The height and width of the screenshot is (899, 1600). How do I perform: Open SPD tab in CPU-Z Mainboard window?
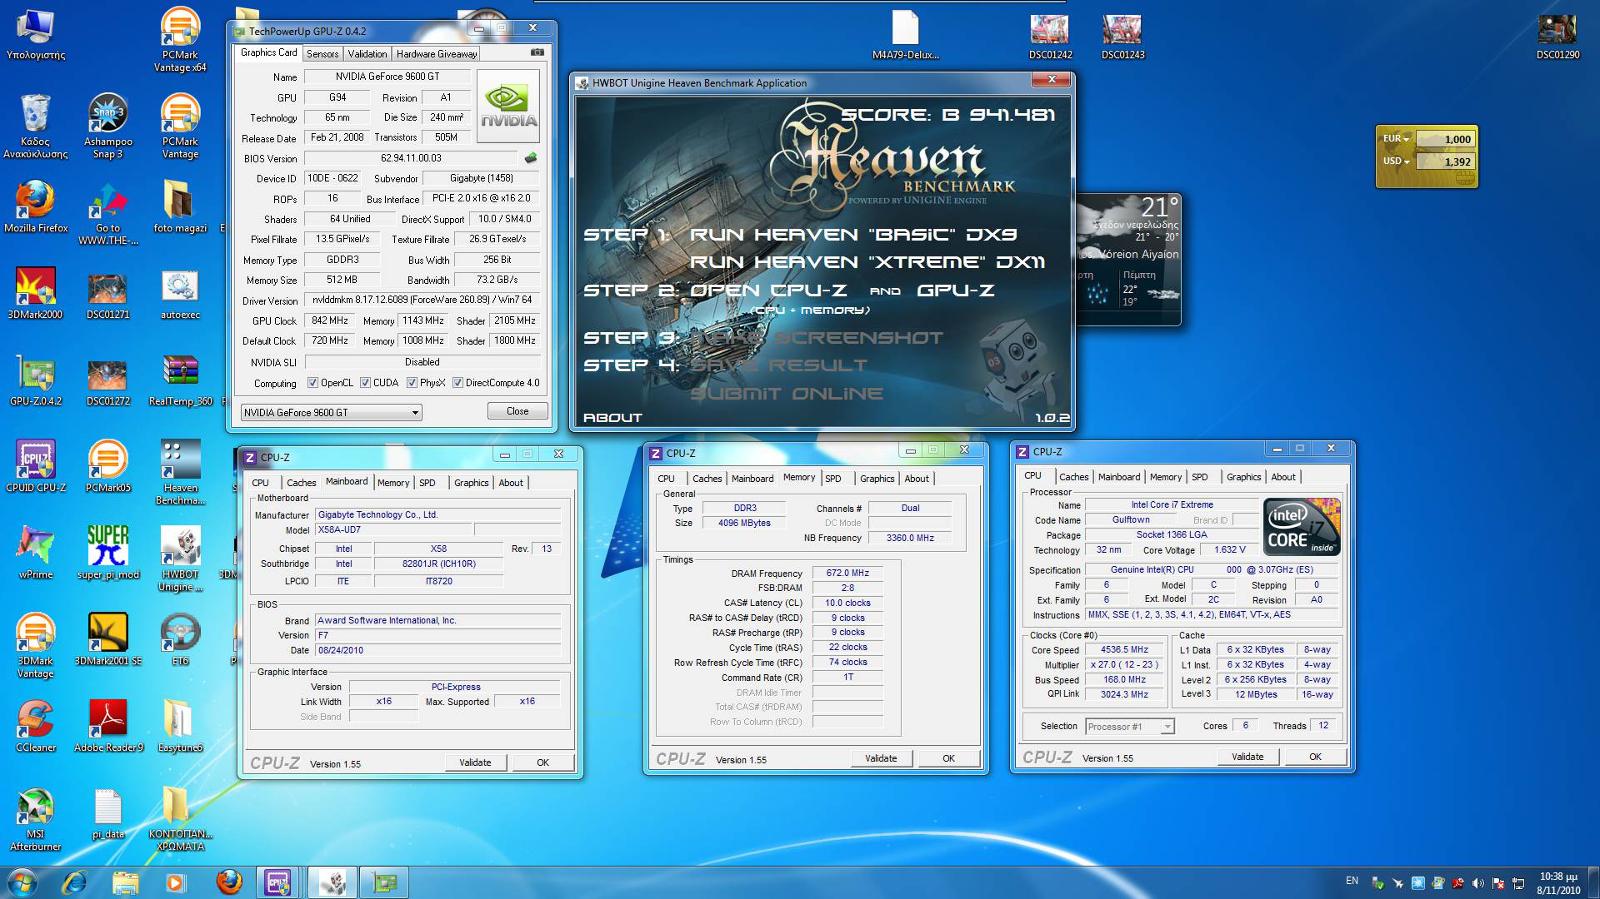tap(427, 483)
